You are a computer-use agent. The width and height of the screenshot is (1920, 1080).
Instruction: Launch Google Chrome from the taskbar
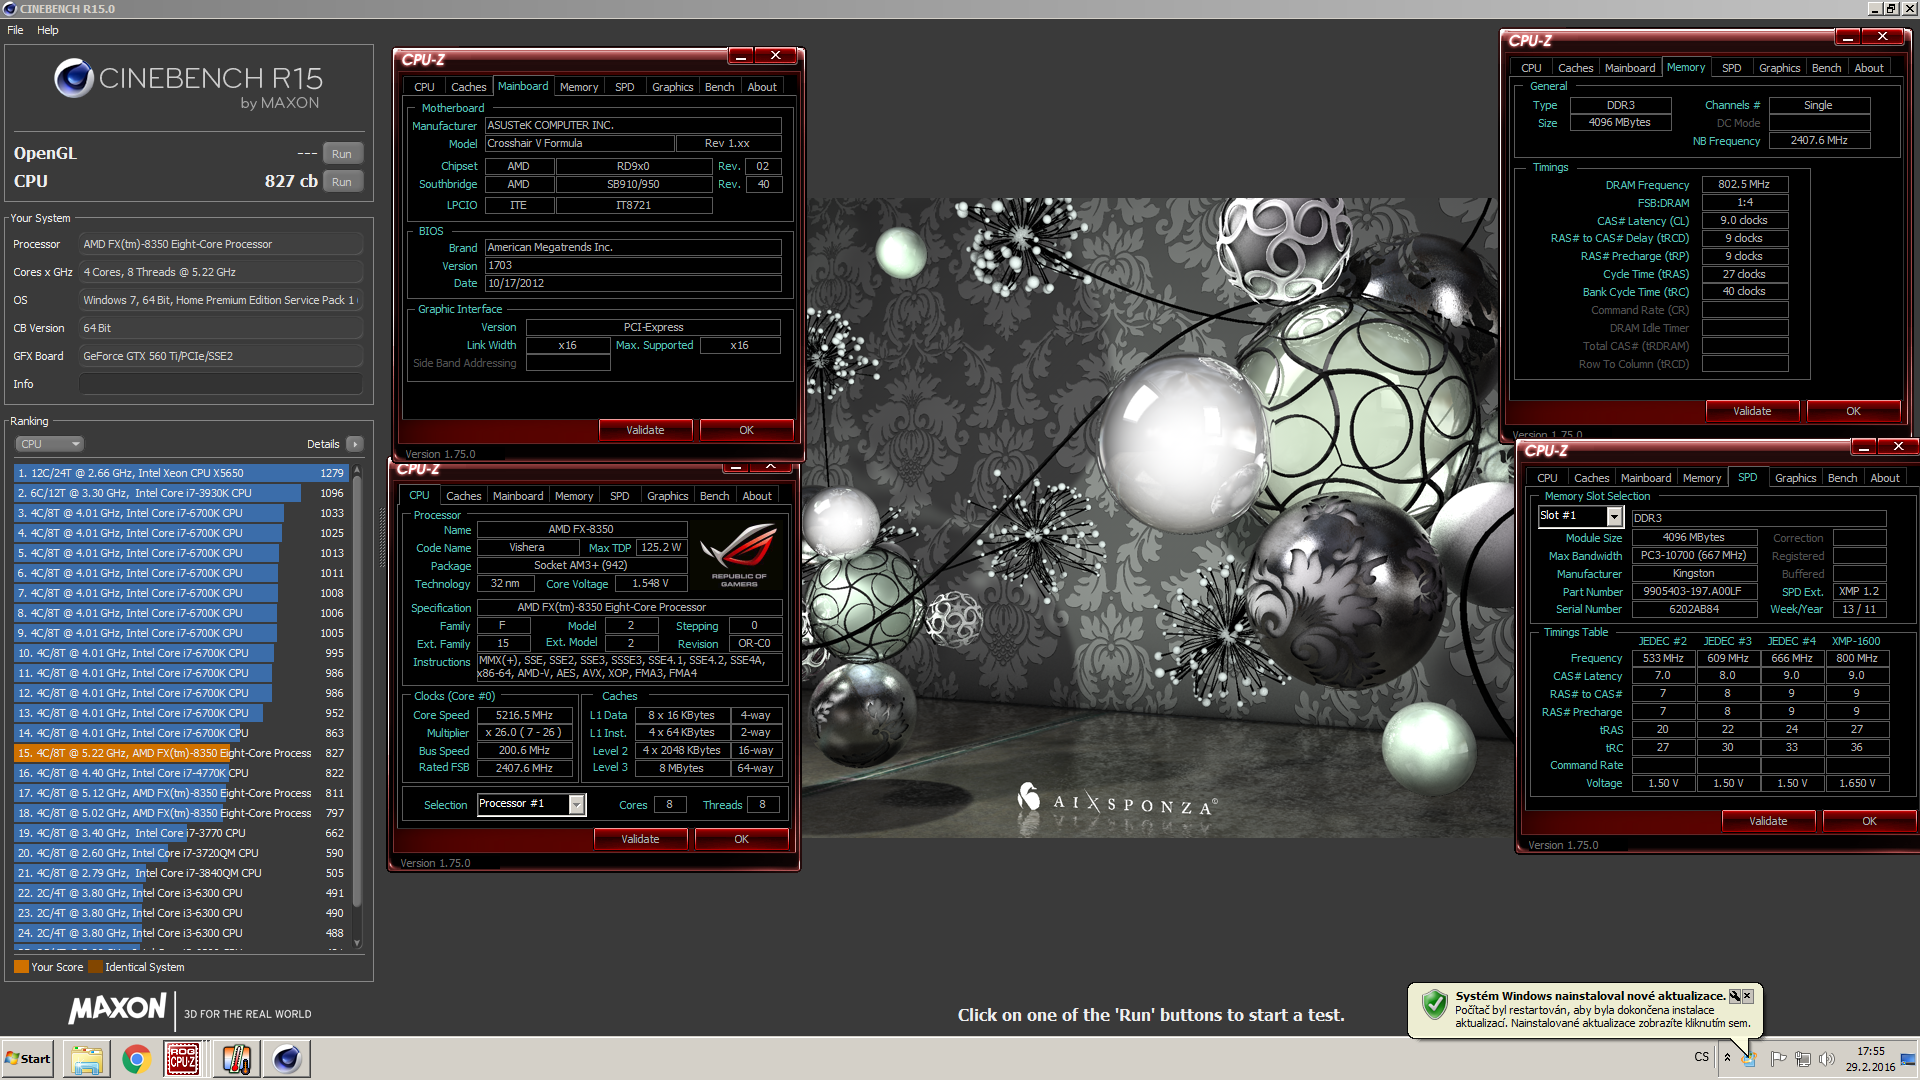tap(137, 1059)
